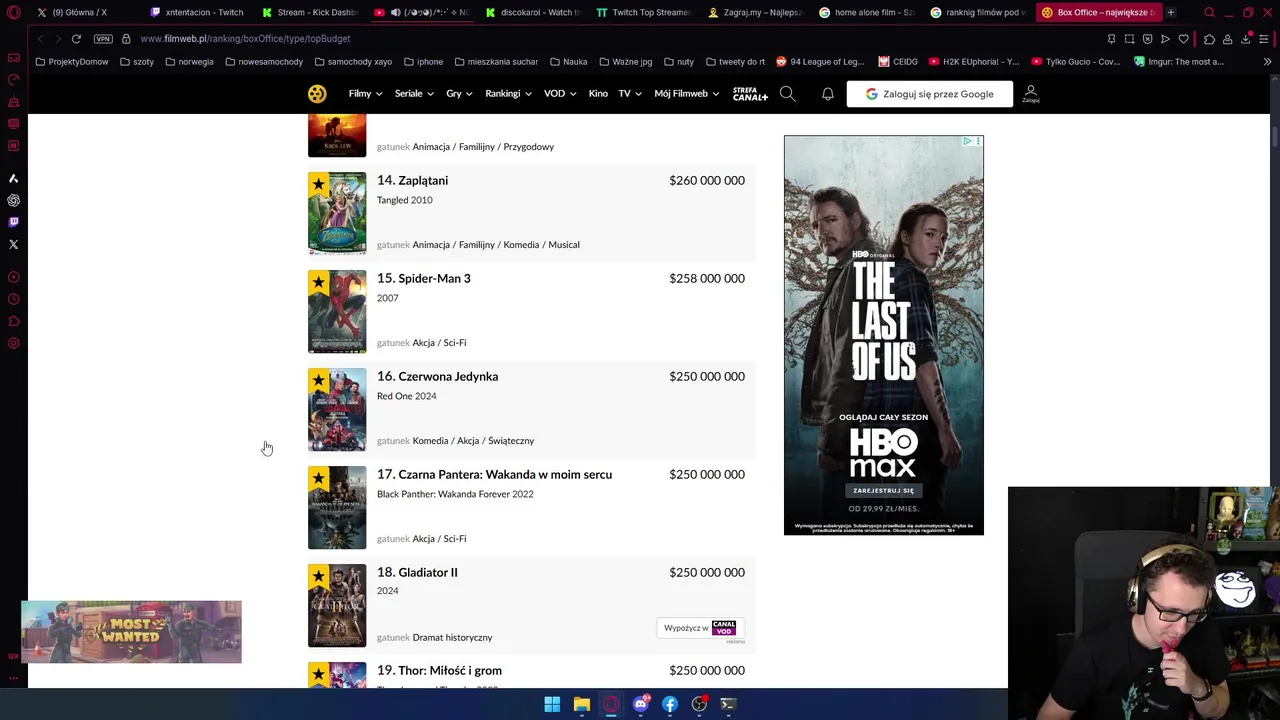Open the Opera menu logo
Image resolution: width=1280 pixels, height=720 pixels.
point(14,13)
